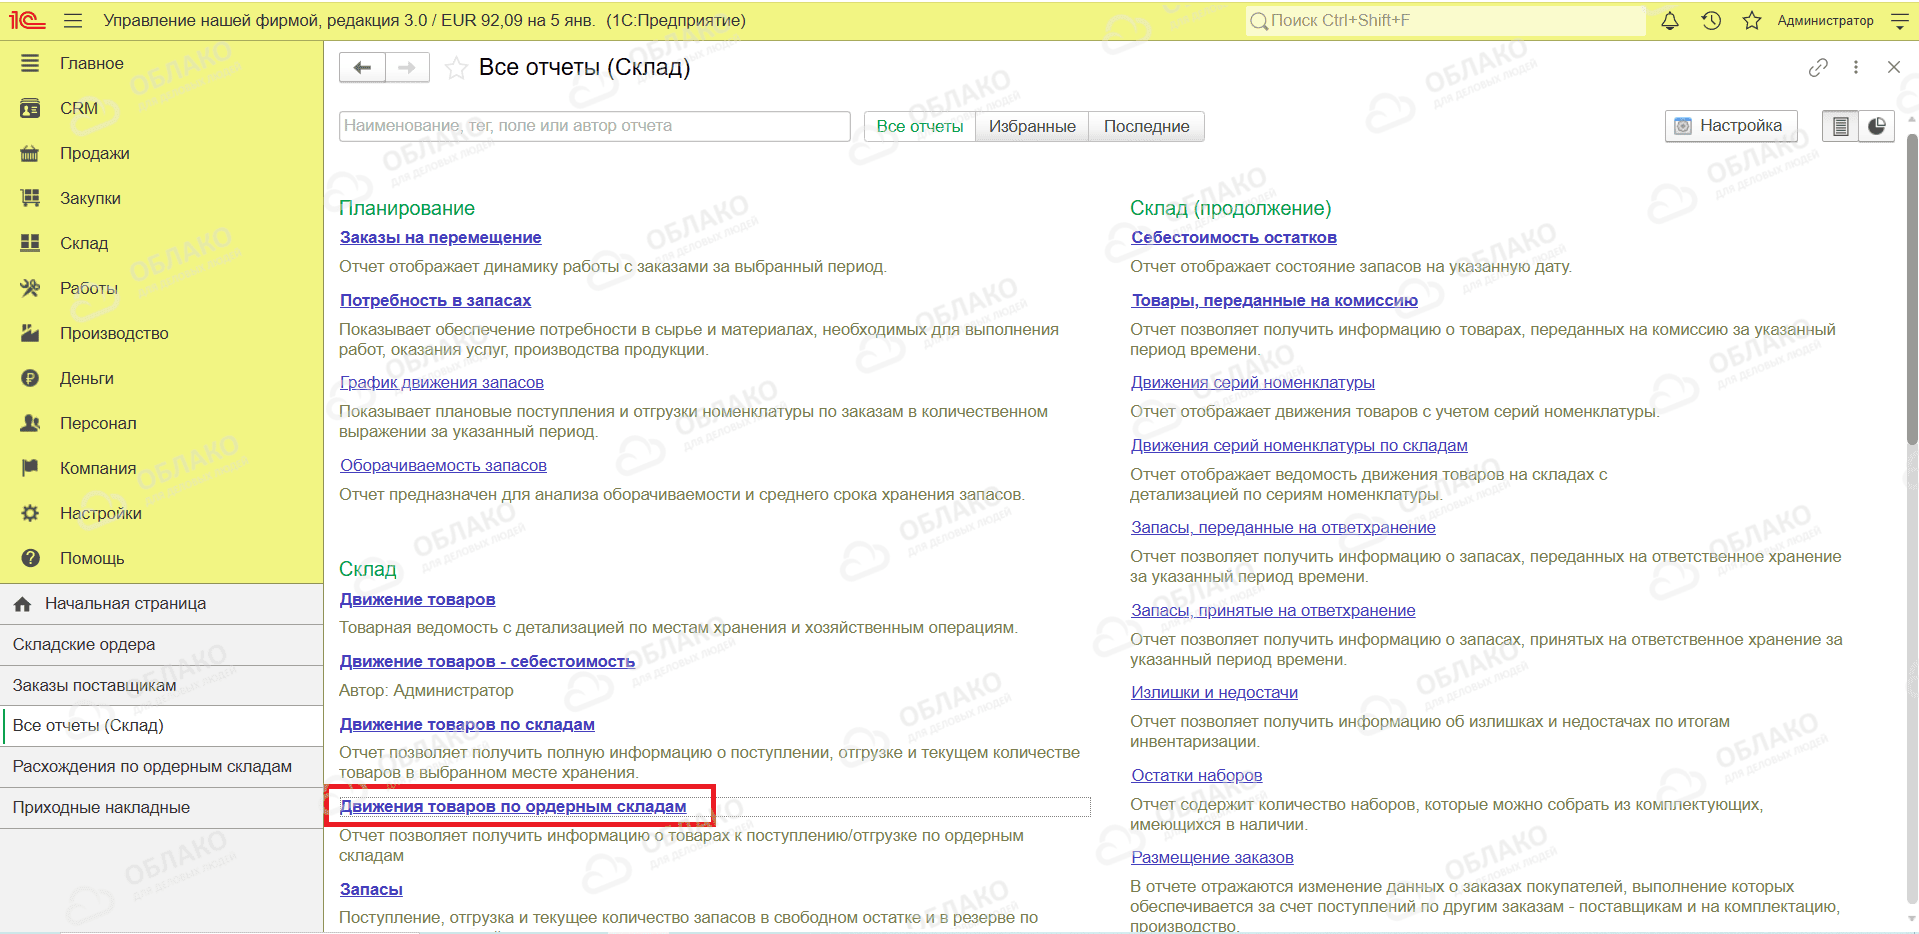Select the Последние filter
This screenshot has width=1919, height=934.
coord(1146,126)
